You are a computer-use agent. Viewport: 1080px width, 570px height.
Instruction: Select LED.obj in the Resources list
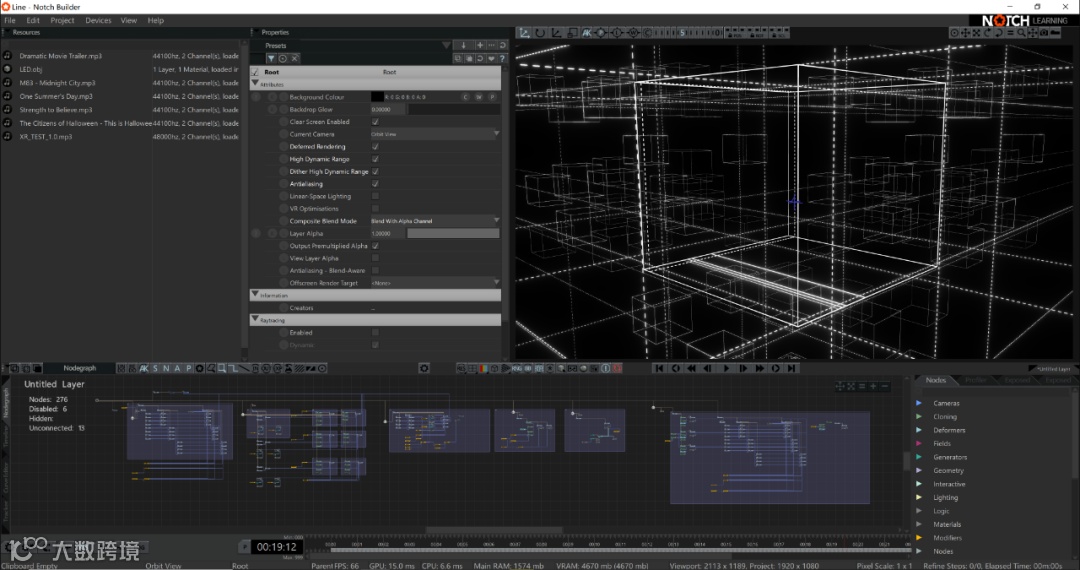pyautogui.click(x=33, y=70)
